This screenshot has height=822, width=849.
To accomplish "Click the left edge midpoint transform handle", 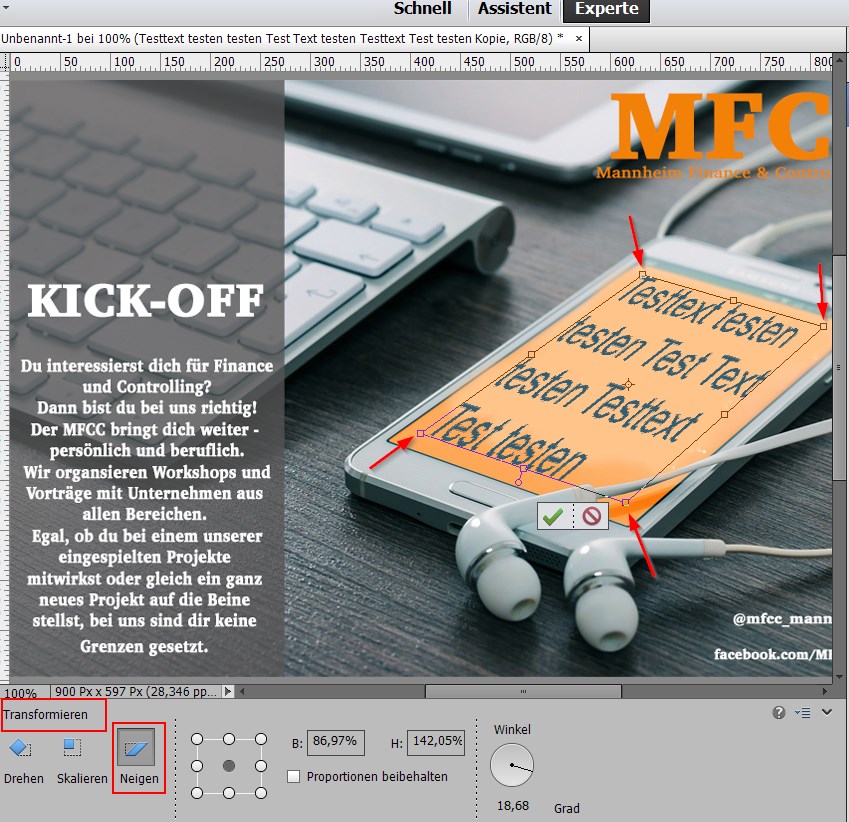I will click(531, 354).
